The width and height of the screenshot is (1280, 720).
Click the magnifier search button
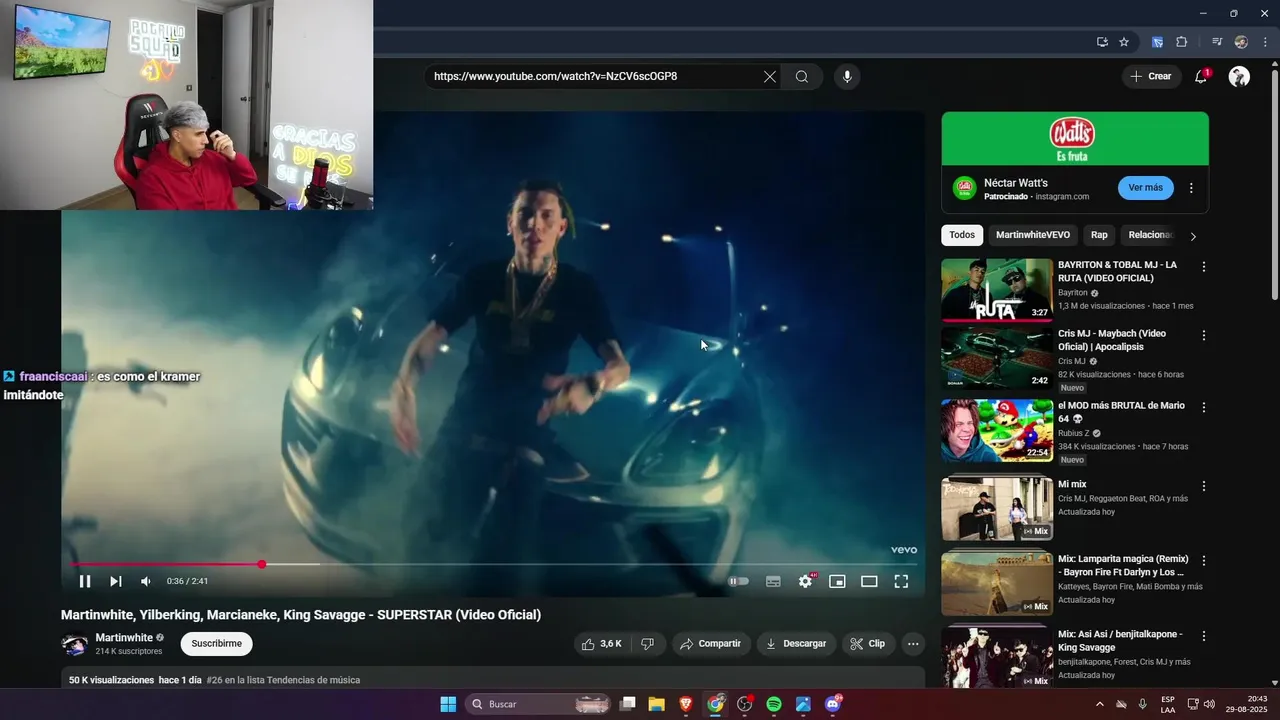tap(802, 76)
